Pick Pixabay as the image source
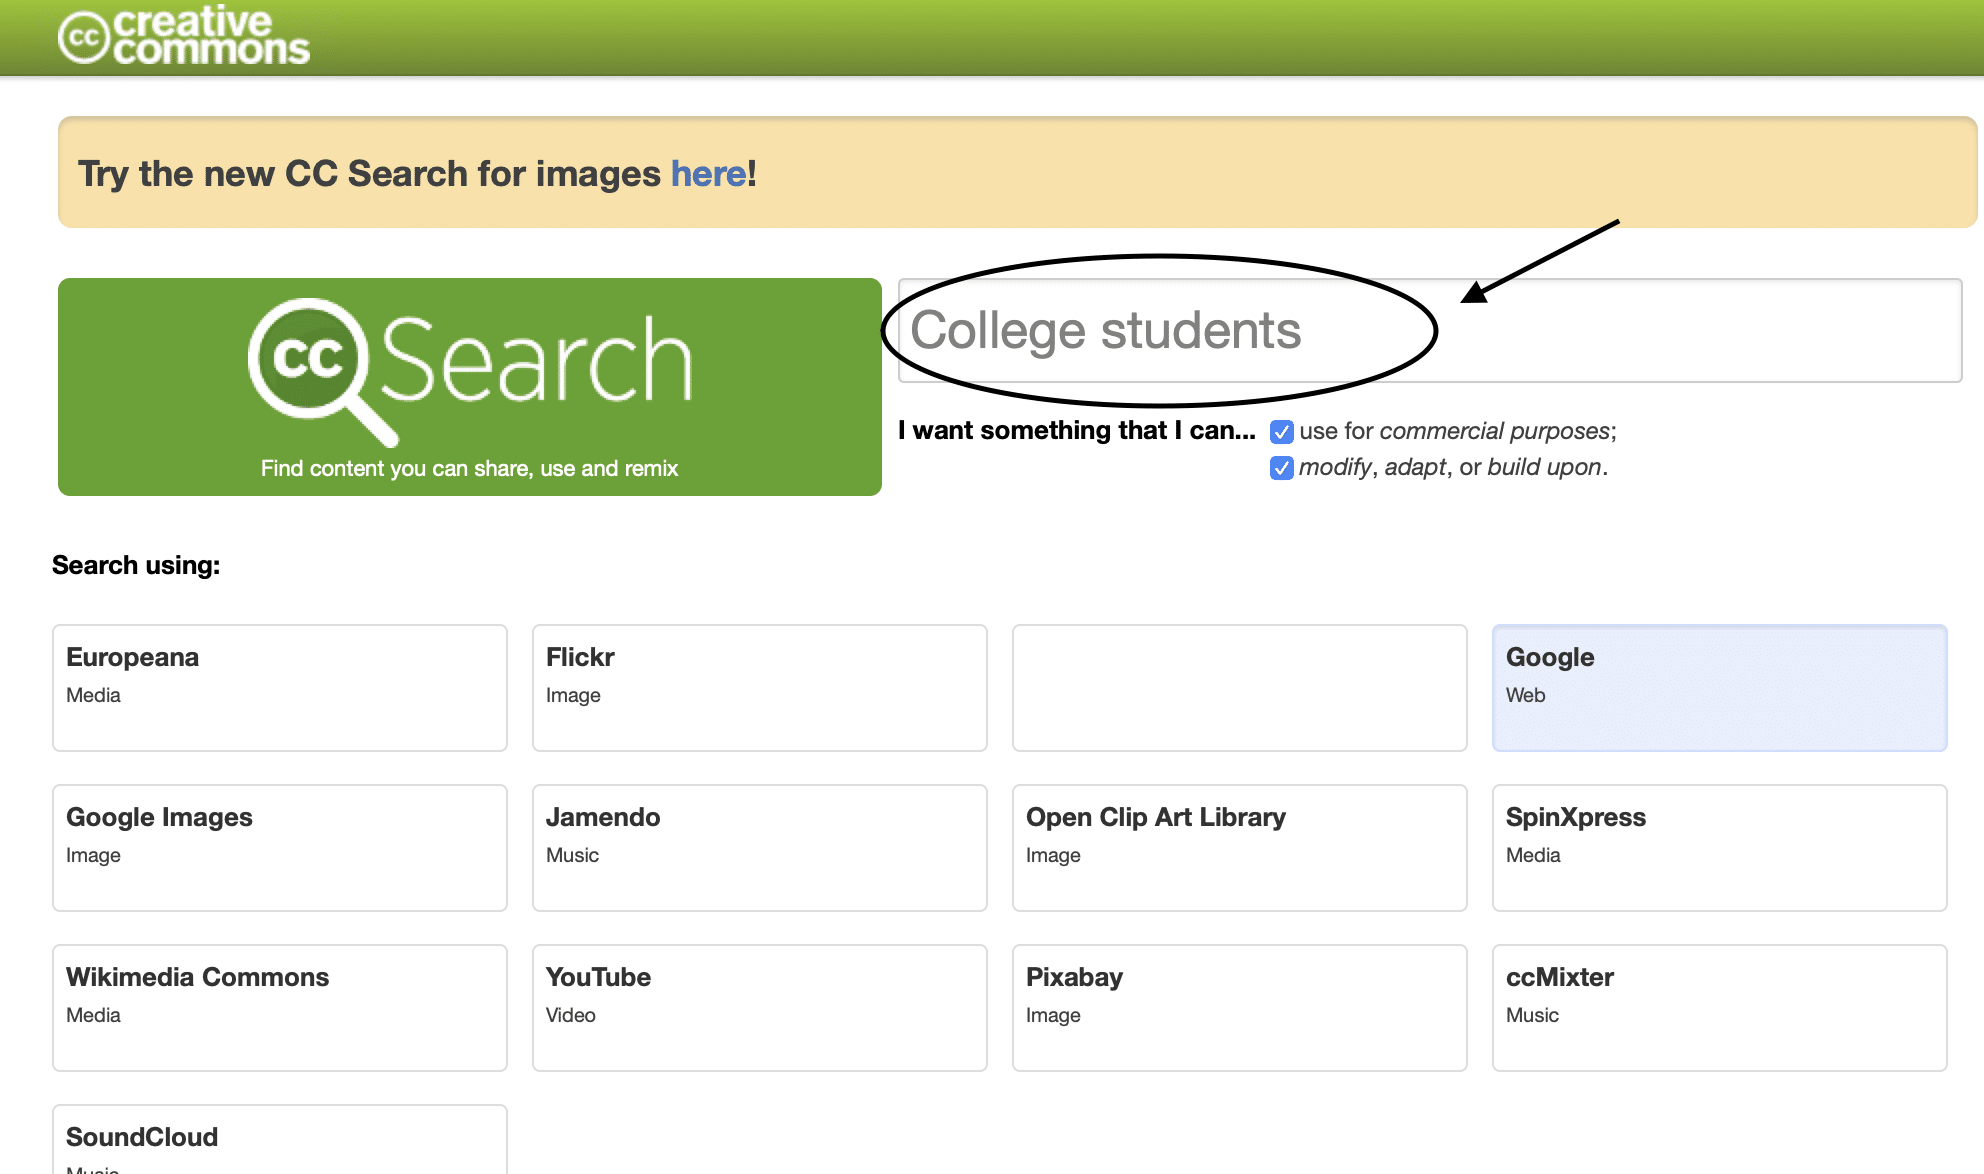Viewport: 1984px width, 1174px height. tap(1239, 1007)
